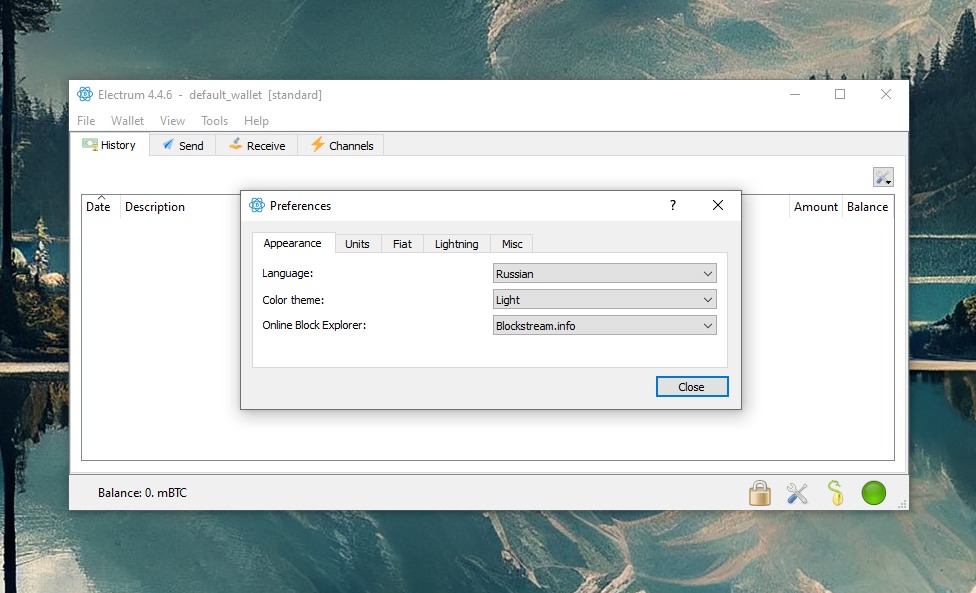The image size is (976, 593).
Task: Click the padlock password icon in status bar
Action: [760, 493]
